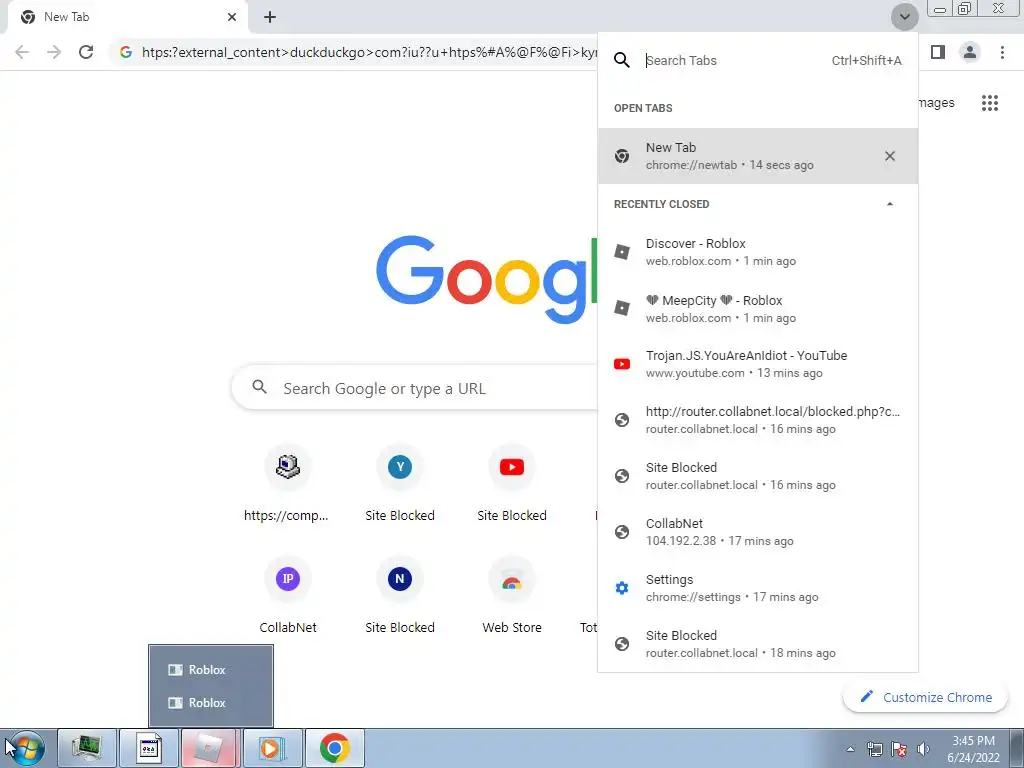Viewport: 1024px width, 768px height.
Task: Open the profile avatar button
Action: point(970,52)
